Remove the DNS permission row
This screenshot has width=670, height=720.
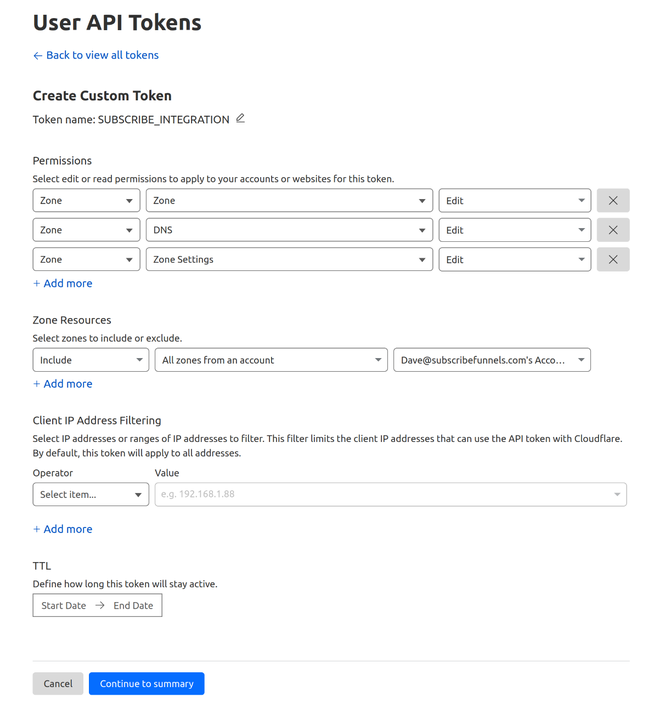pos(613,230)
